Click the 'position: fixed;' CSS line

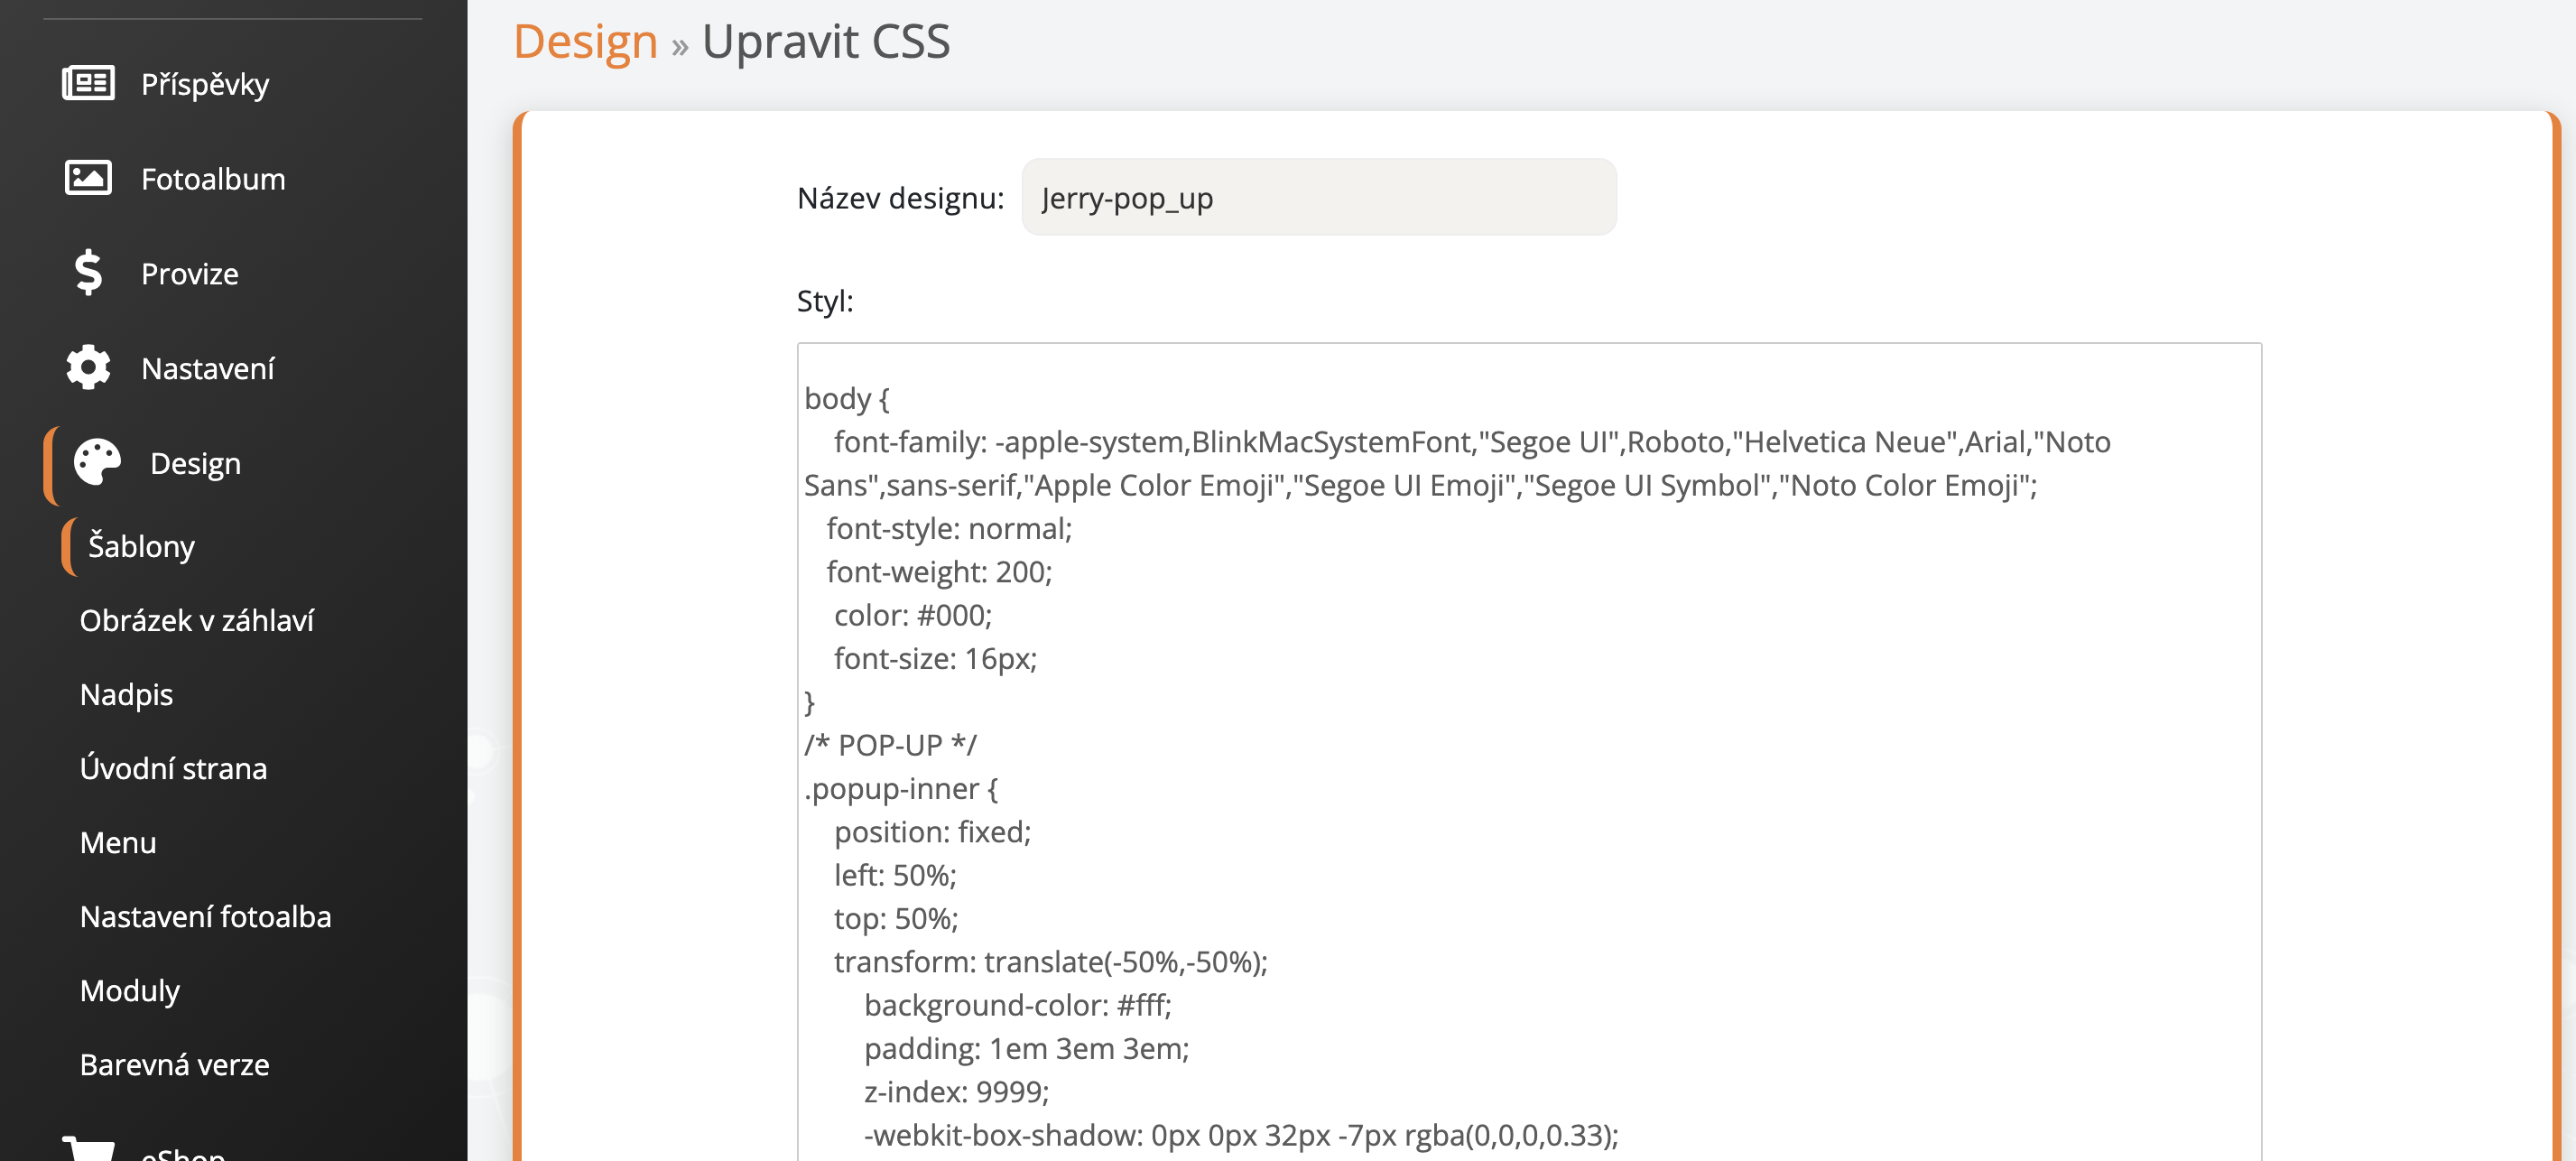point(932,832)
